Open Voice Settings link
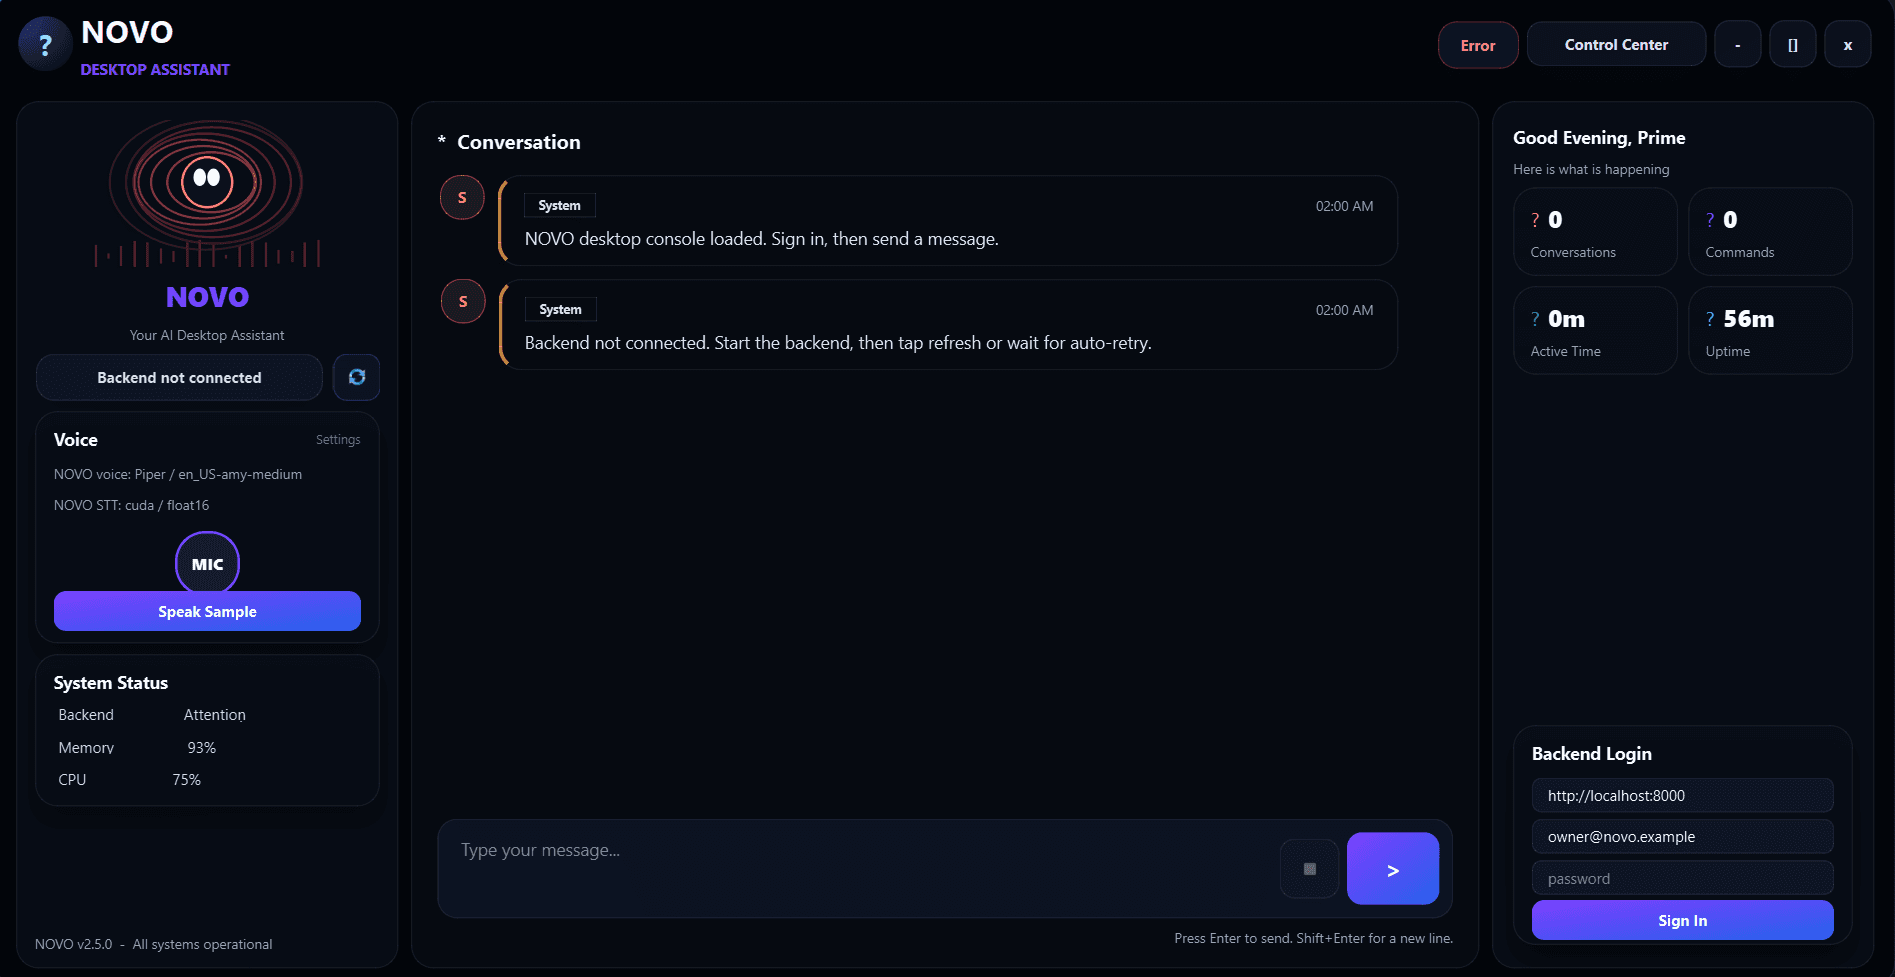This screenshot has height=977, width=1895. click(338, 440)
